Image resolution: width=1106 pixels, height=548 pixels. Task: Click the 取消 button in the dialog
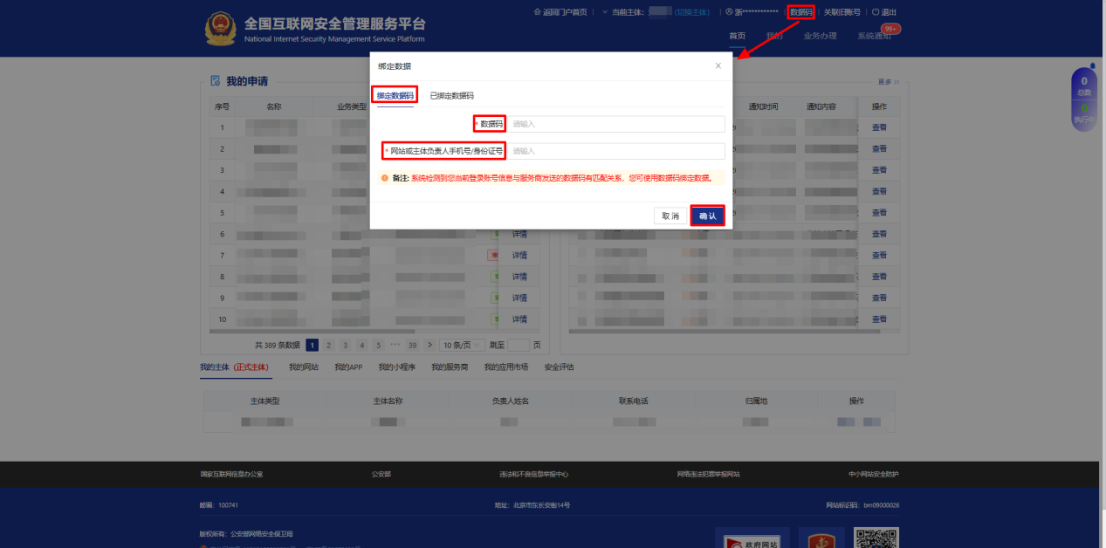670,216
